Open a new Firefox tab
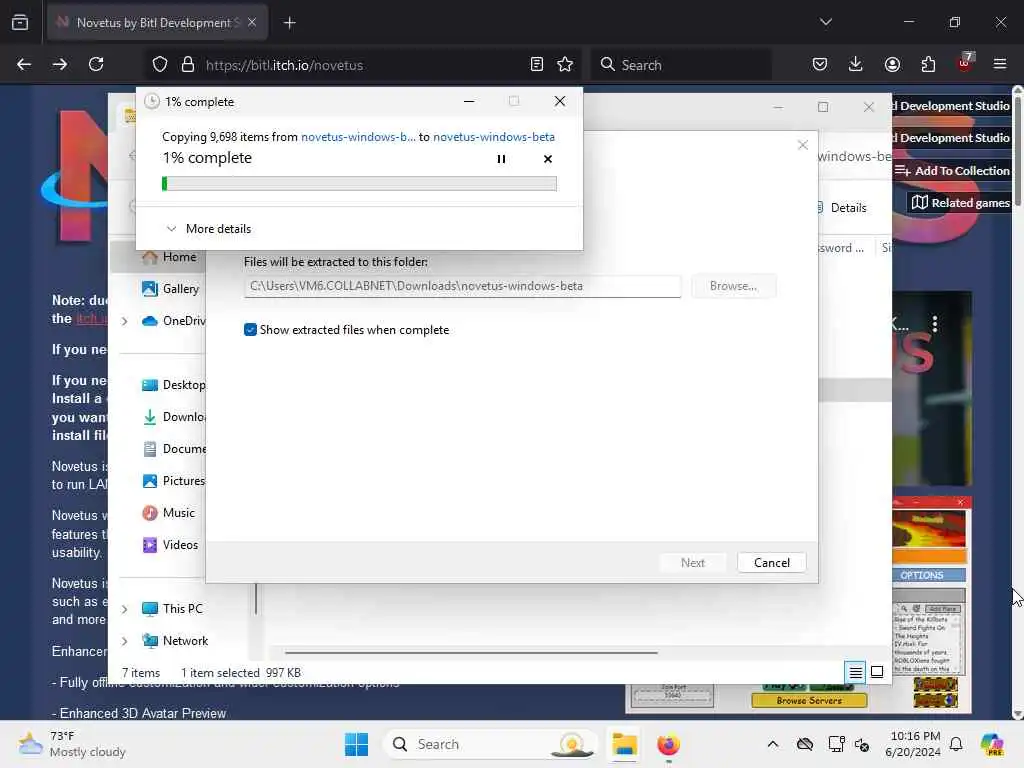 pos(289,23)
